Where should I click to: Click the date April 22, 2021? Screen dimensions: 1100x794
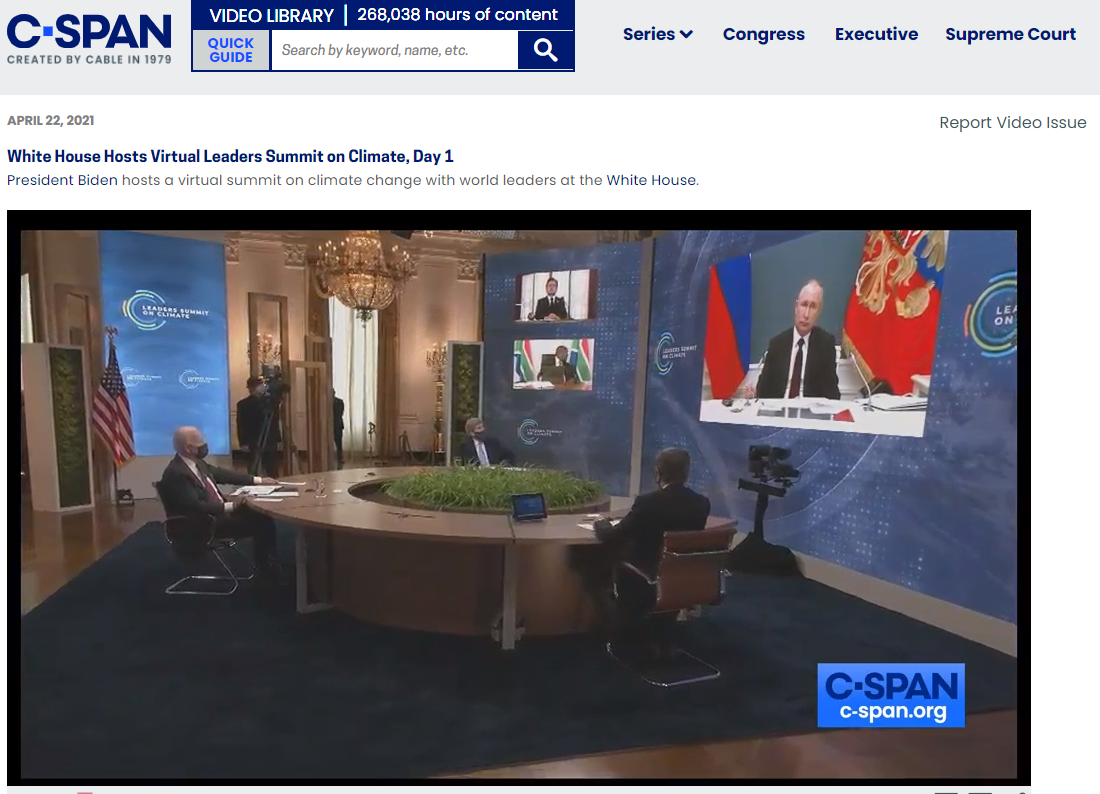coord(51,121)
